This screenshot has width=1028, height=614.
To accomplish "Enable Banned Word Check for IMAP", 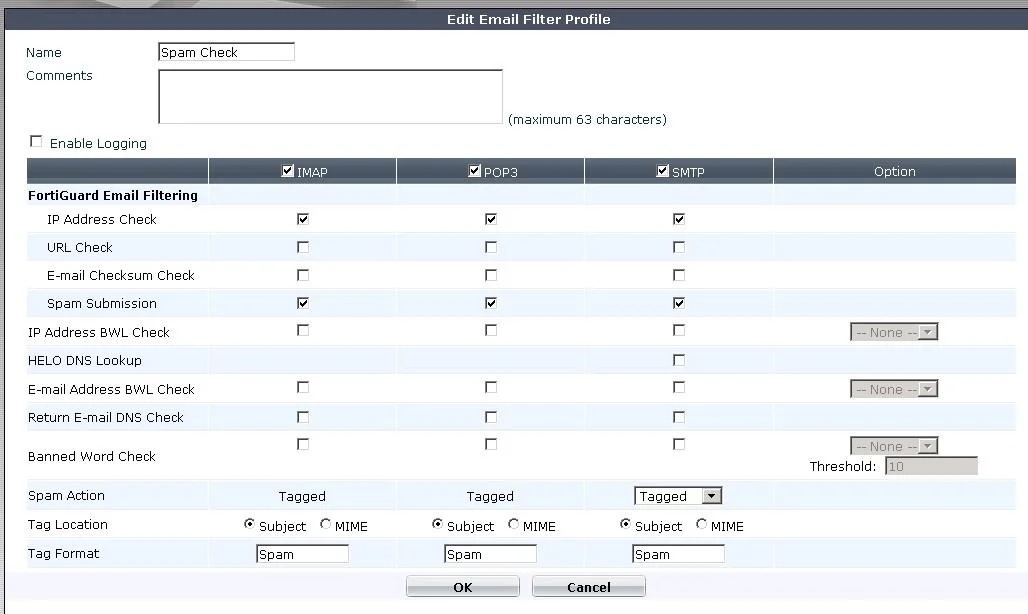I will point(303,444).
